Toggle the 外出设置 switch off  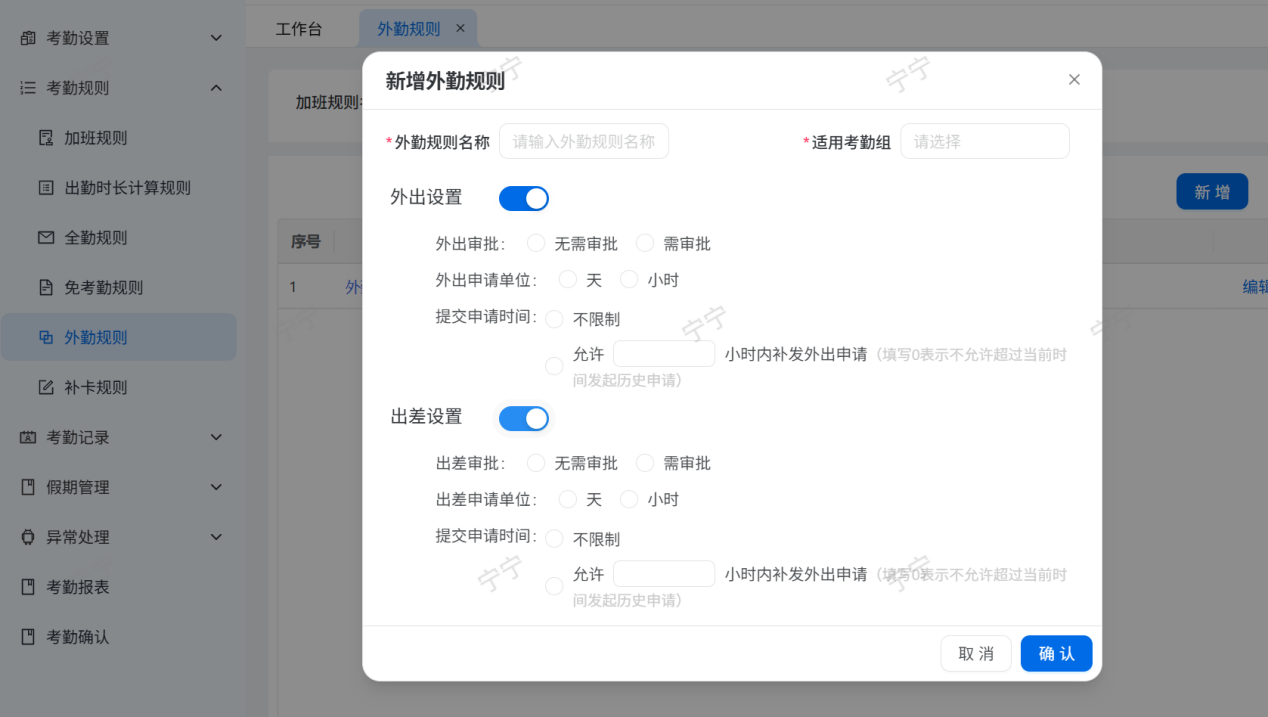pos(524,198)
